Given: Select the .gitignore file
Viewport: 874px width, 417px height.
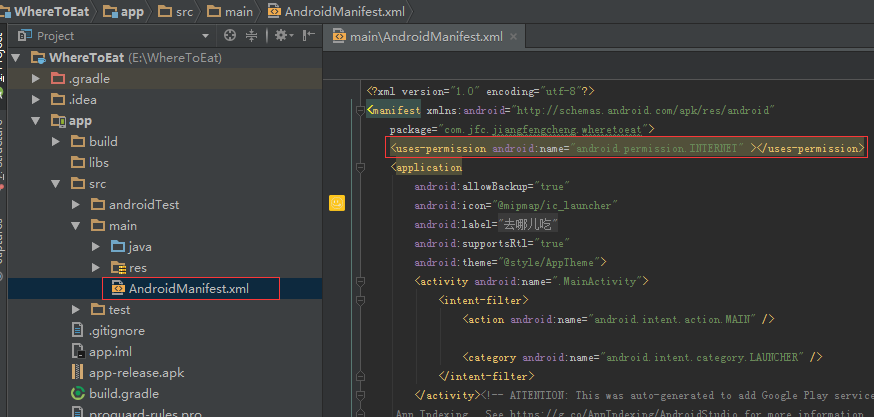Looking at the screenshot, I should 116,331.
